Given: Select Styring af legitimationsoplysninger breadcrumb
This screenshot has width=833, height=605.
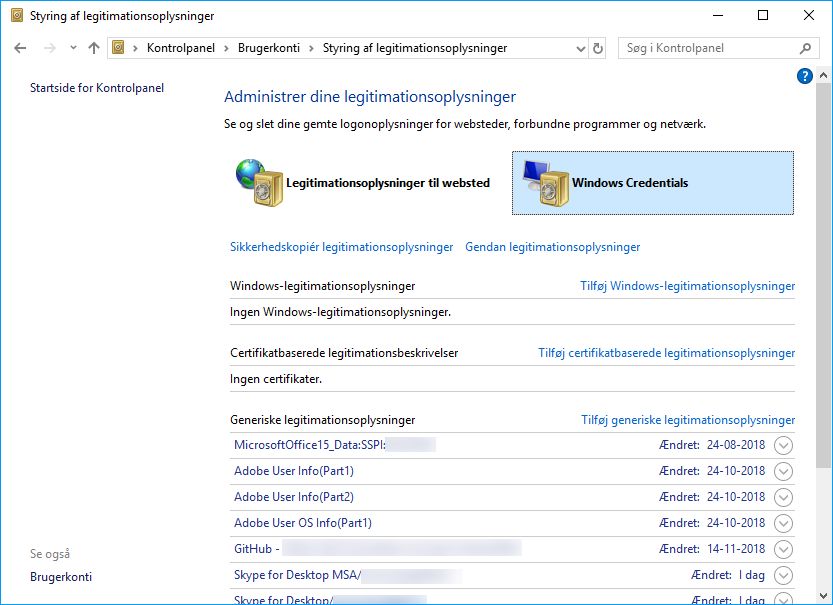Looking at the screenshot, I should click(415, 48).
